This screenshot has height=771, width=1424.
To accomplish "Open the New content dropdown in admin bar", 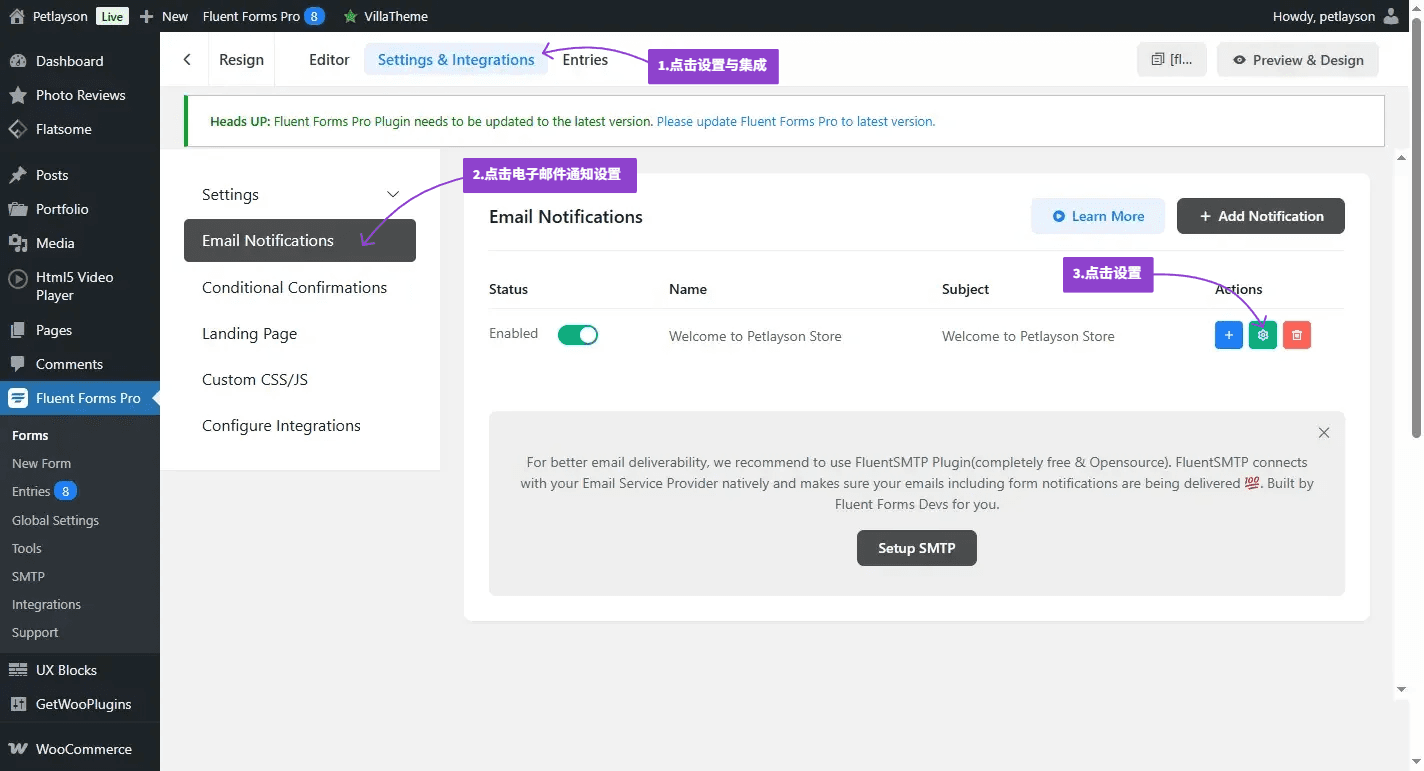I will point(164,16).
